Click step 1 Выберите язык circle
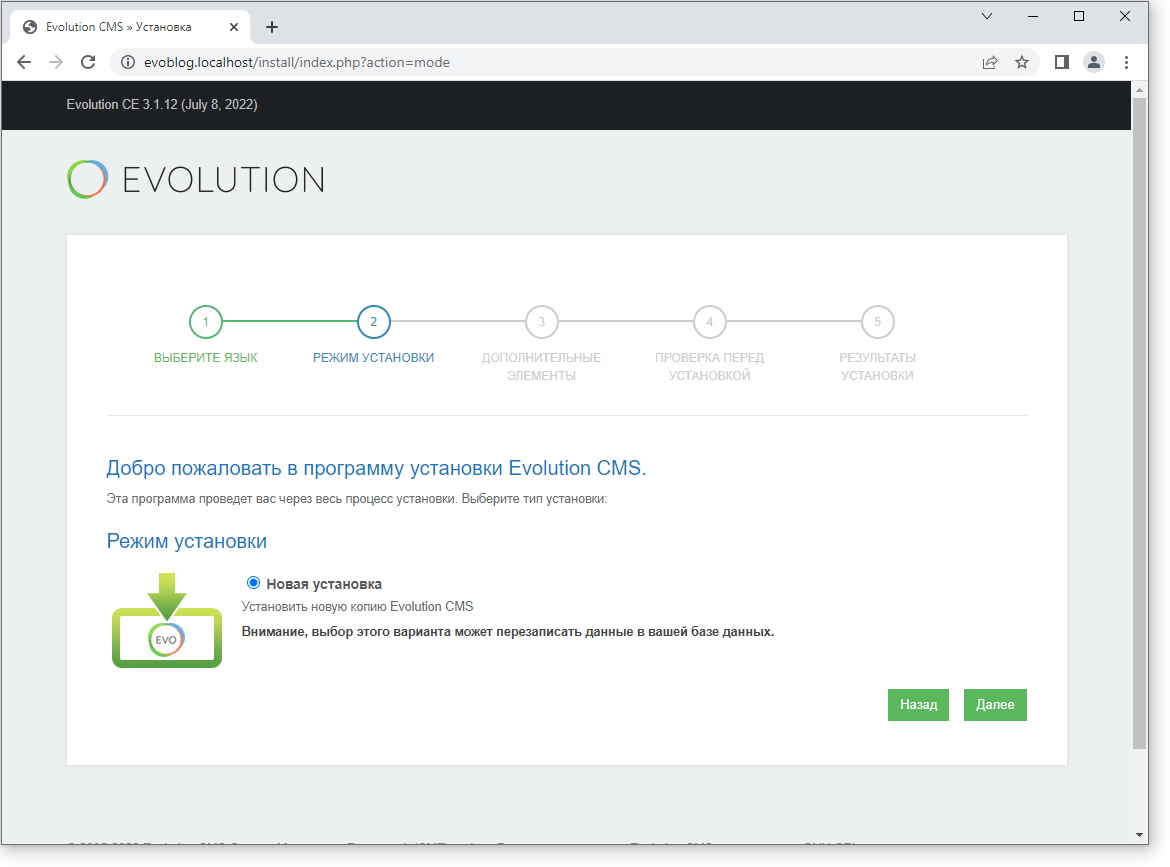This screenshot has width=1170, height=867. 205,322
